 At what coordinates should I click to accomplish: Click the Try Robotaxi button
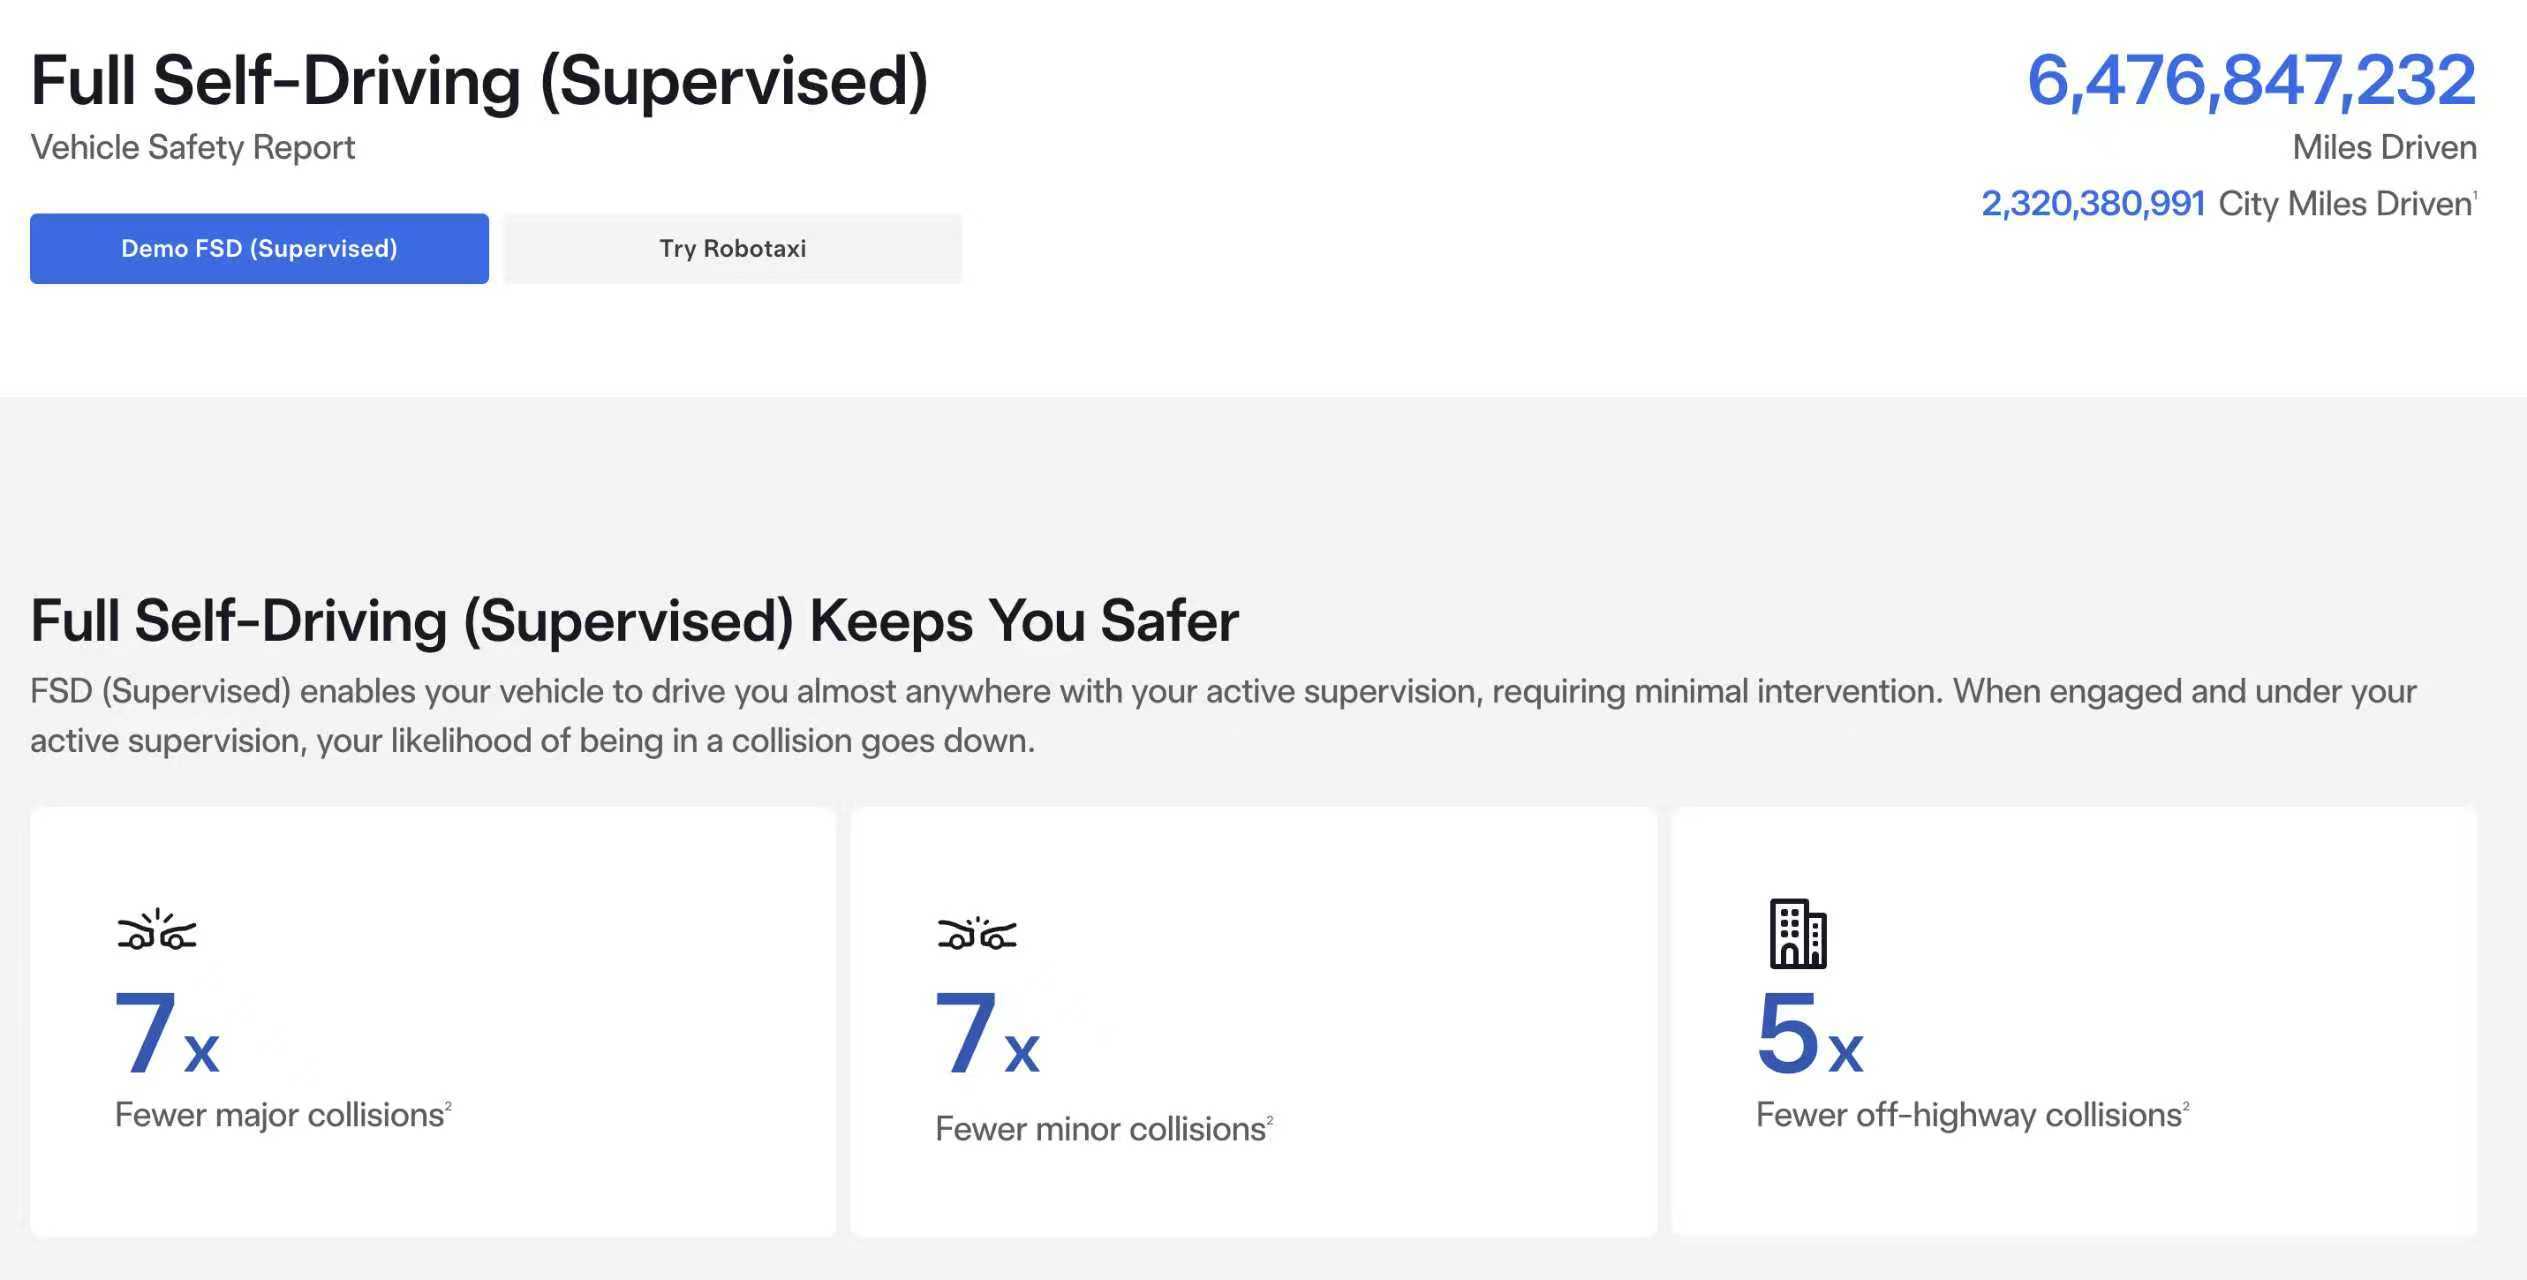click(732, 248)
